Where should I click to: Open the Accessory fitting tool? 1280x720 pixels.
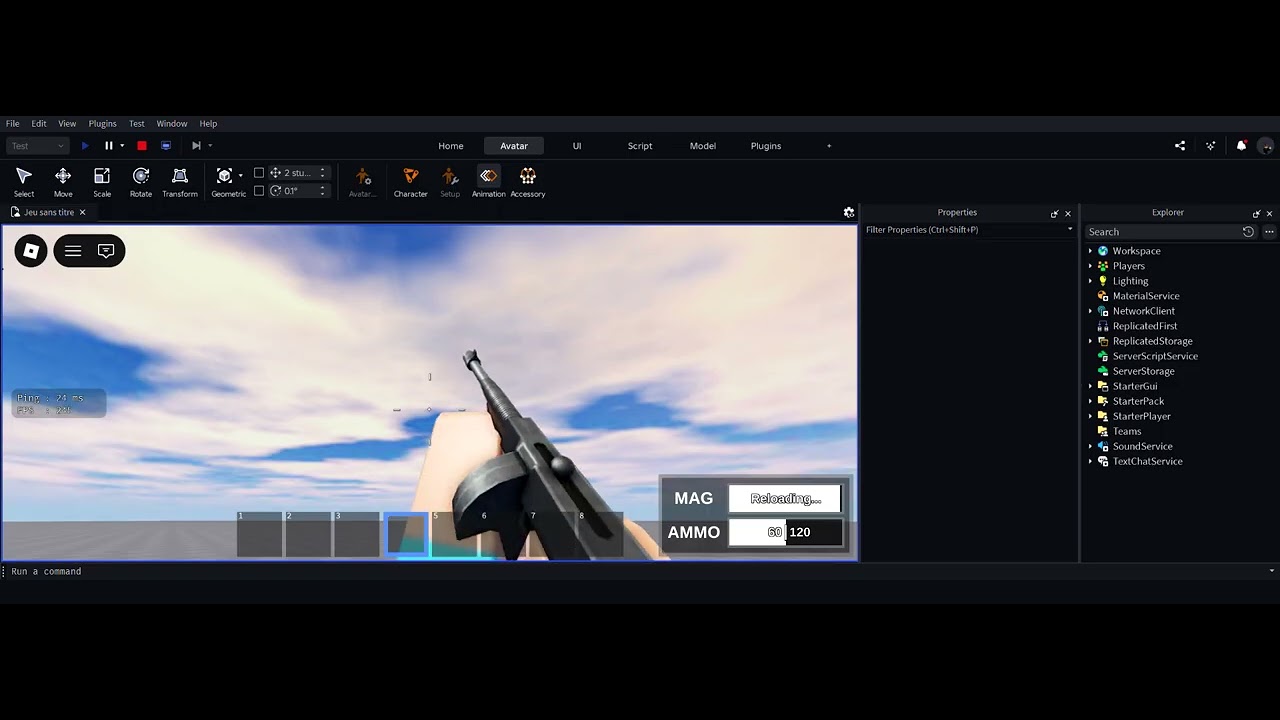click(528, 176)
